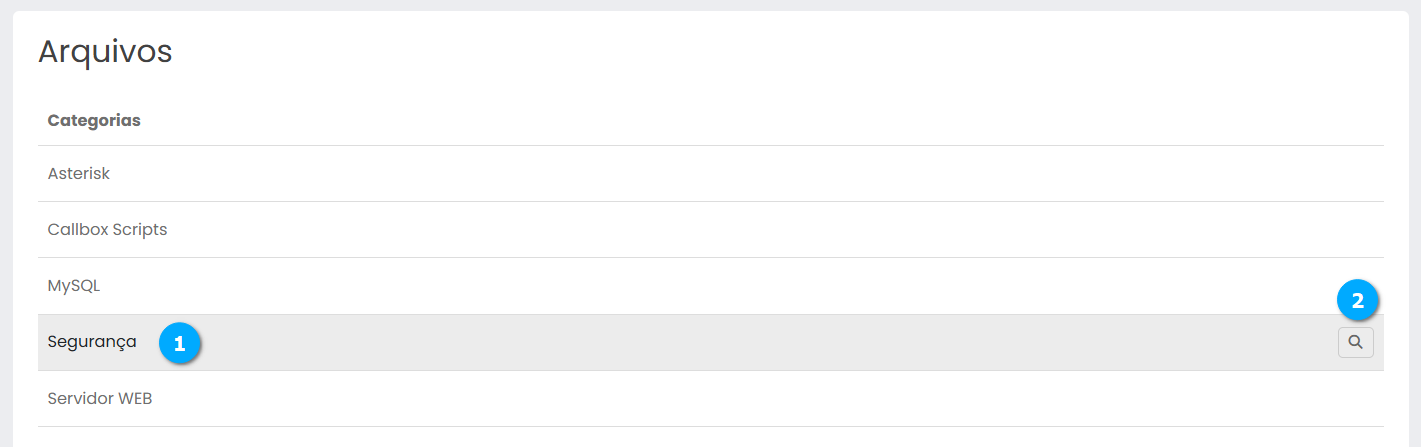This screenshot has width=1421, height=447.
Task: Click the MySQL label text
Action: pos(74,286)
